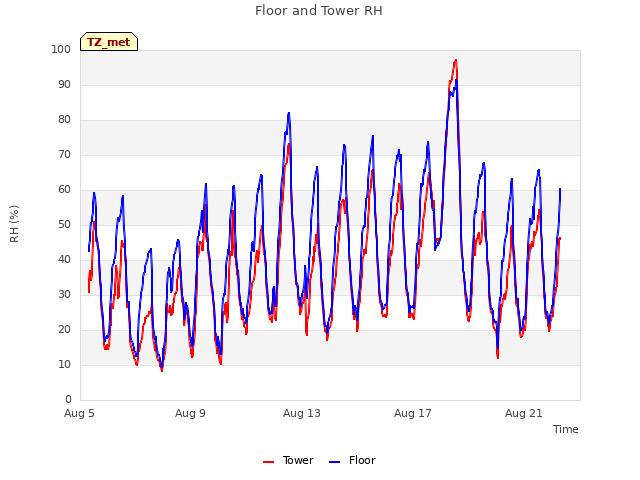Click the y-axis tick label 70
This screenshot has width=640, height=480.
point(64,155)
